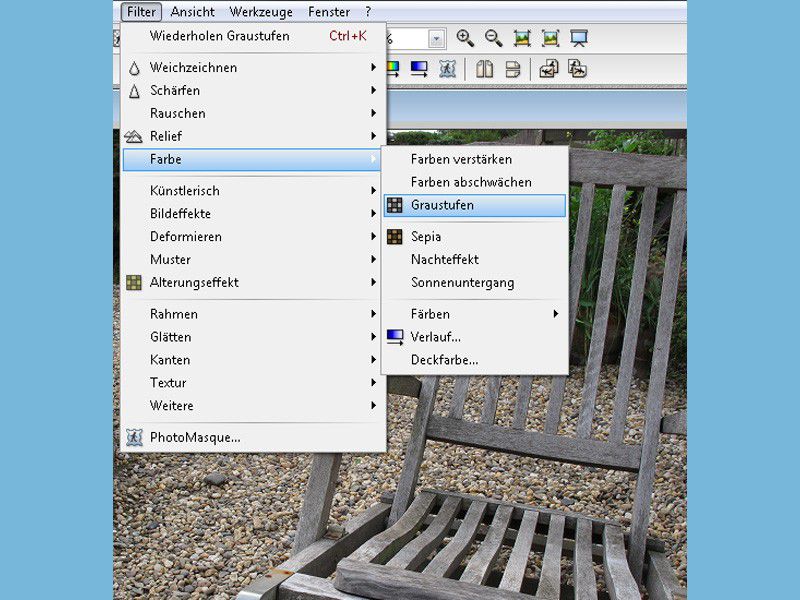Image resolution: width=800 pixels, height=600 pixels.
Task: Expand the Textur submenu arrow
Action: (x=373, y=383)
